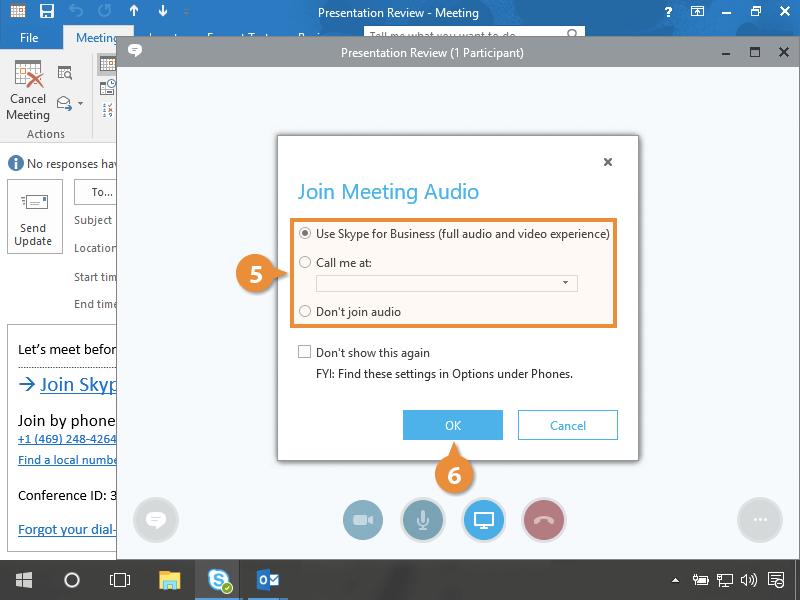This screenshot has width=800, height=600.
Task: Click OK to join meeting audio
Action: [x=453, y=425]
